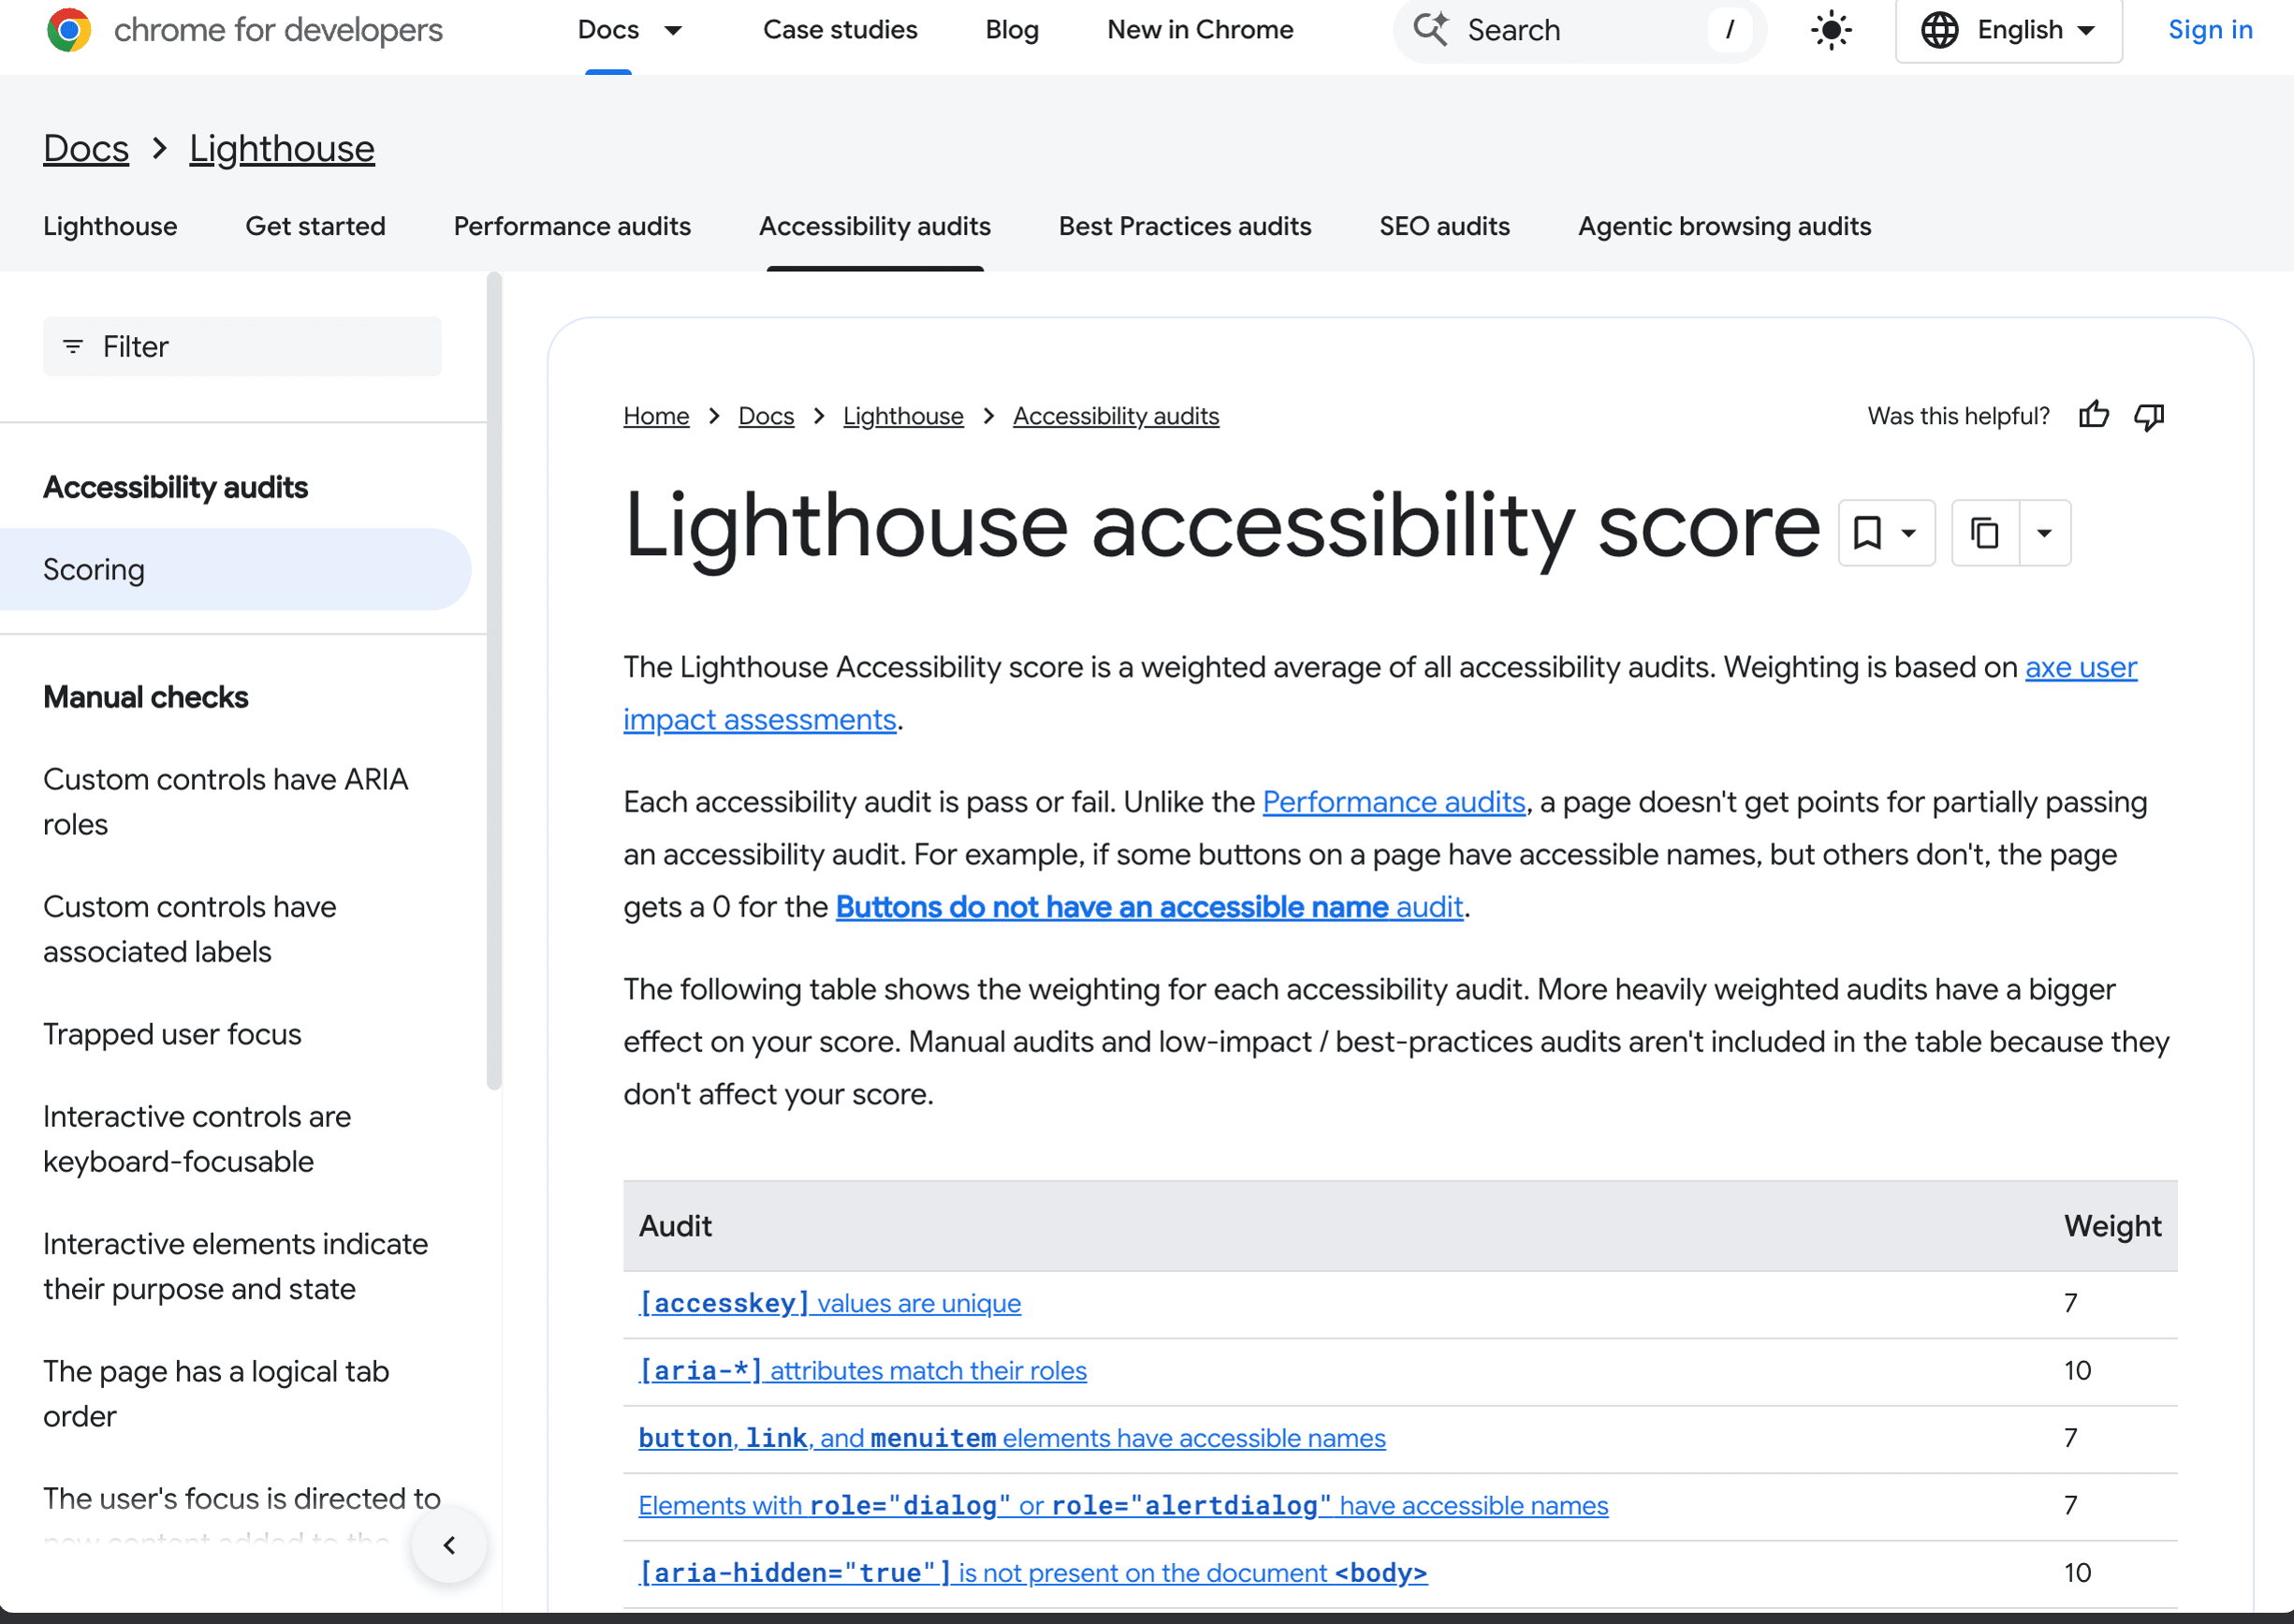Click the large Lighthouse heading link

[x=282, y=149]
